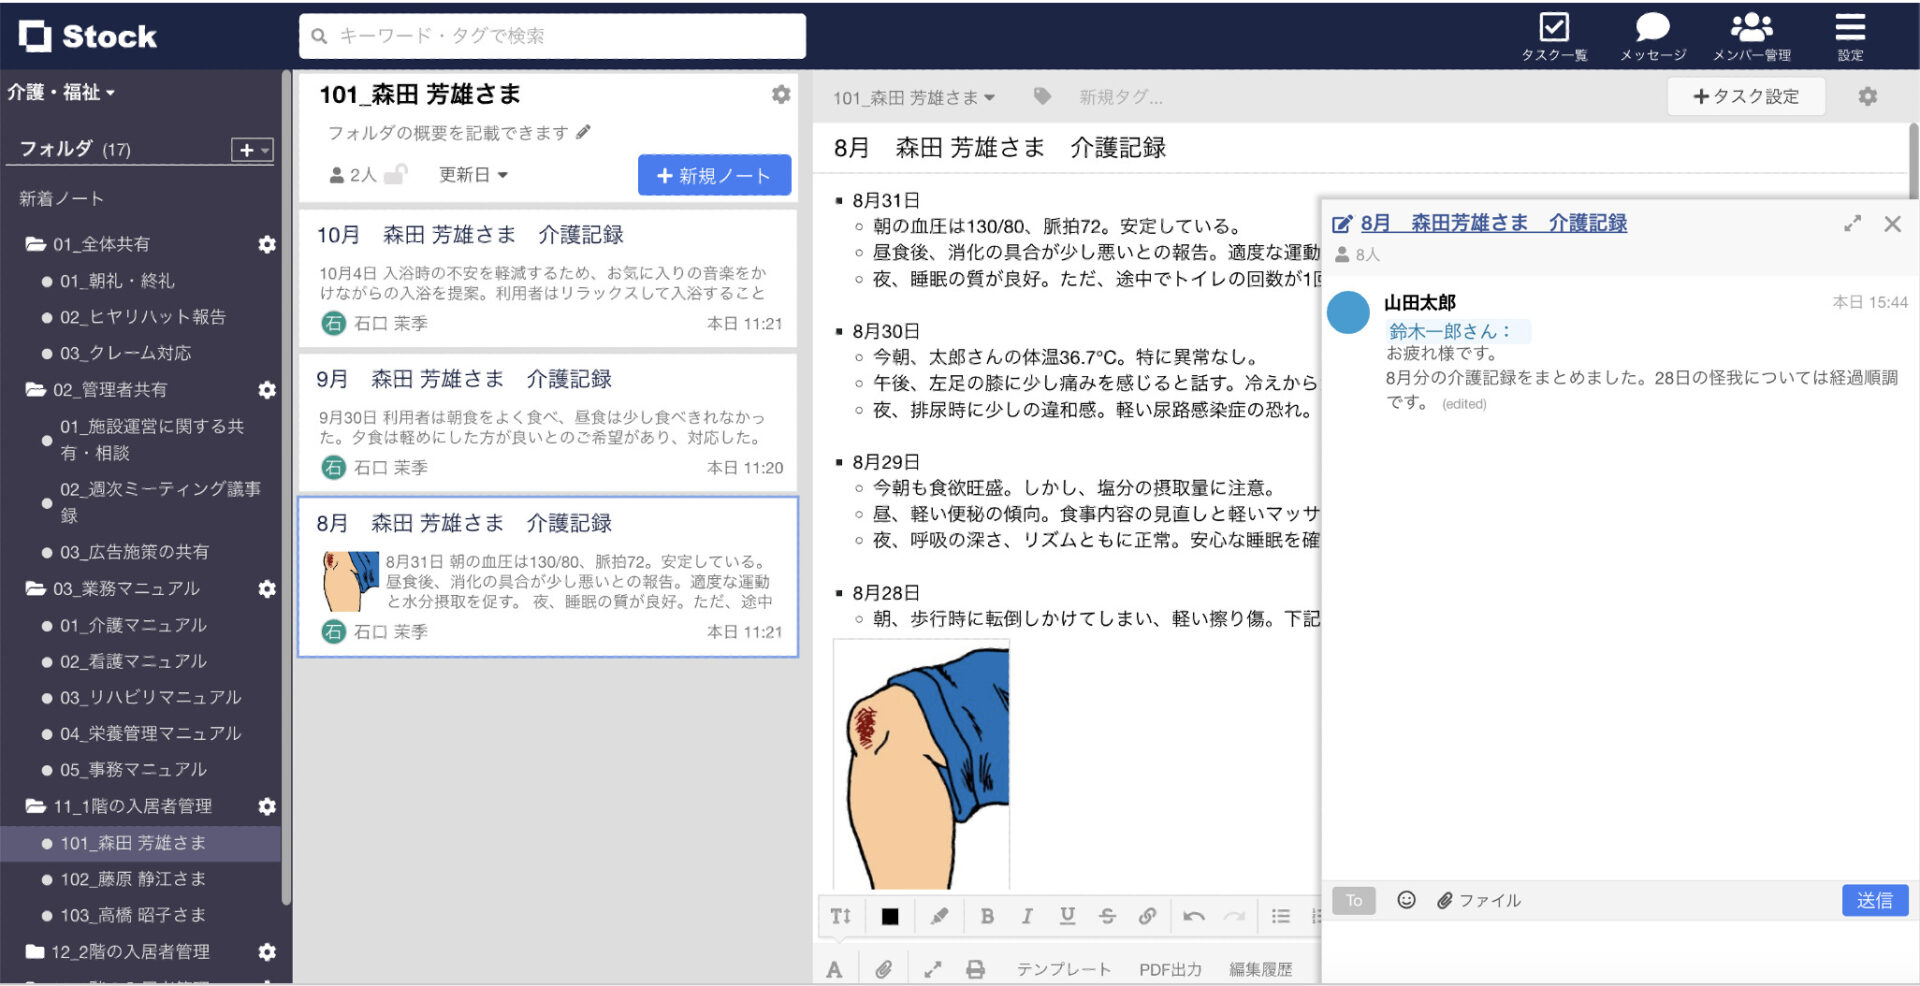
Task: Toggle bold formatting
Action: [x=987, y=915]
